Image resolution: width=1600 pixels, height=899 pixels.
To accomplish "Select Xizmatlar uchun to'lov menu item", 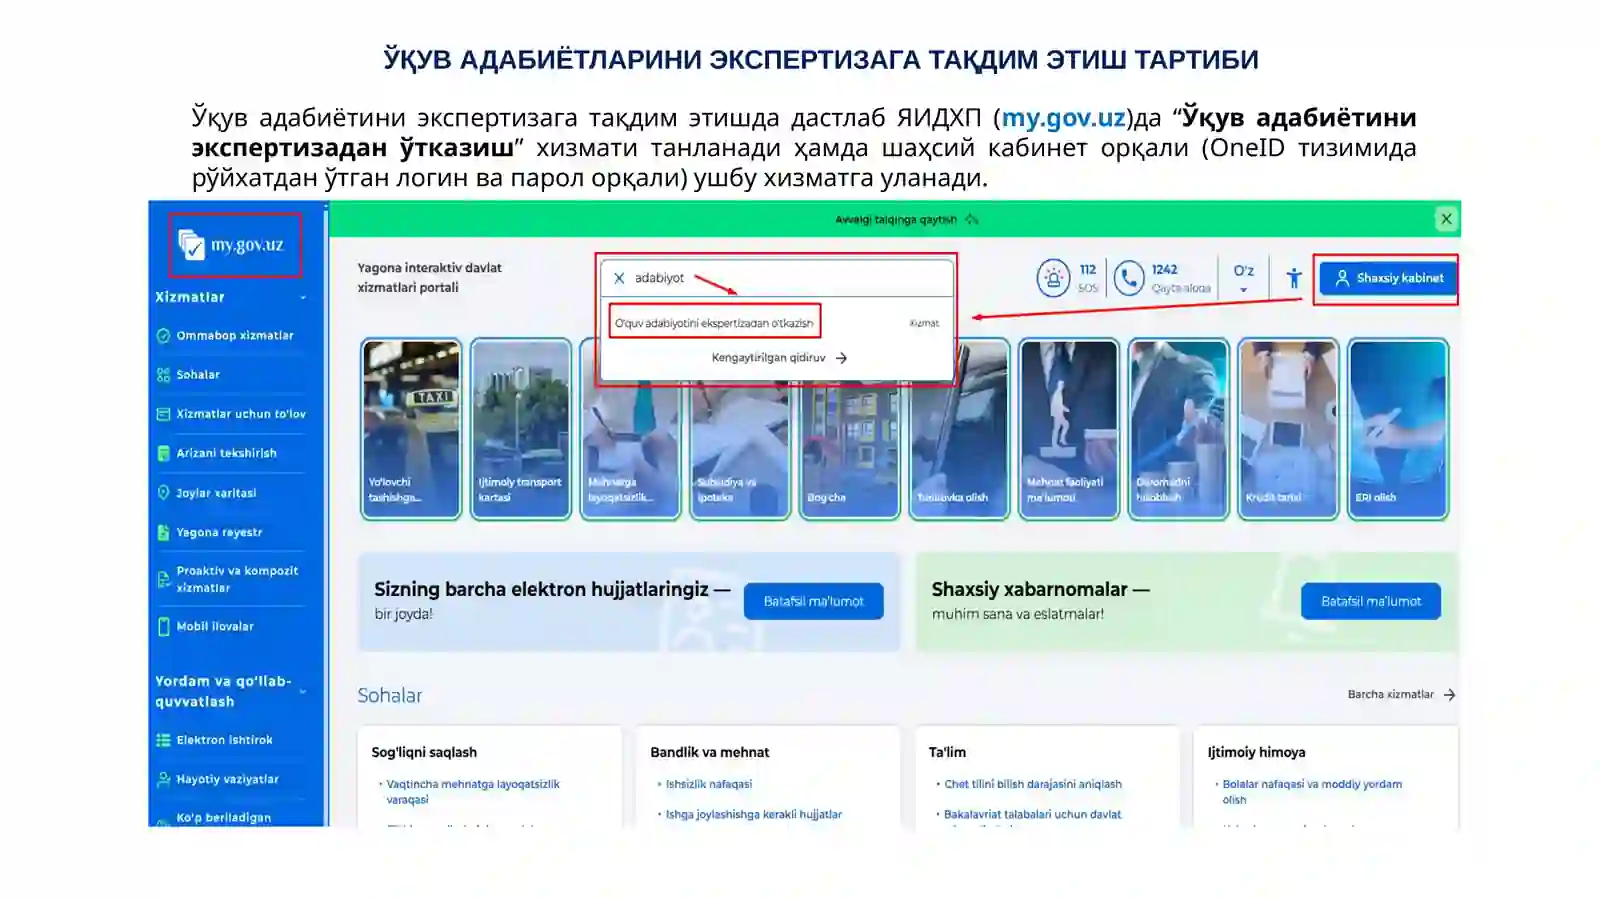I will pos(241,414).
